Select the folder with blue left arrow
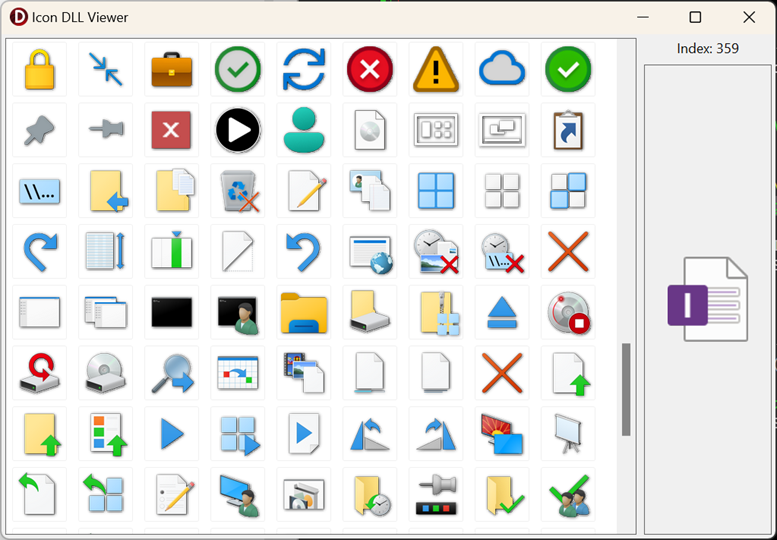 pyautogui.click(x=109, y=191)
